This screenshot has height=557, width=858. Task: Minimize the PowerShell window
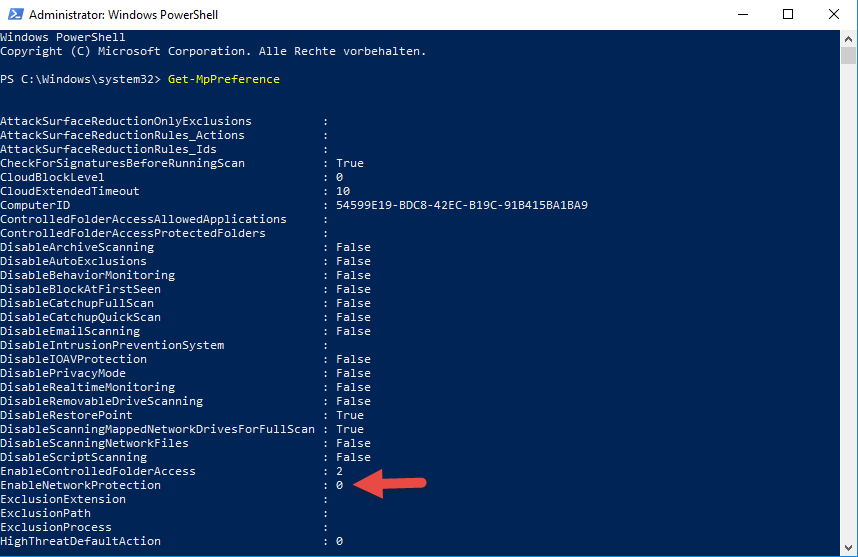tap(742, 15)
